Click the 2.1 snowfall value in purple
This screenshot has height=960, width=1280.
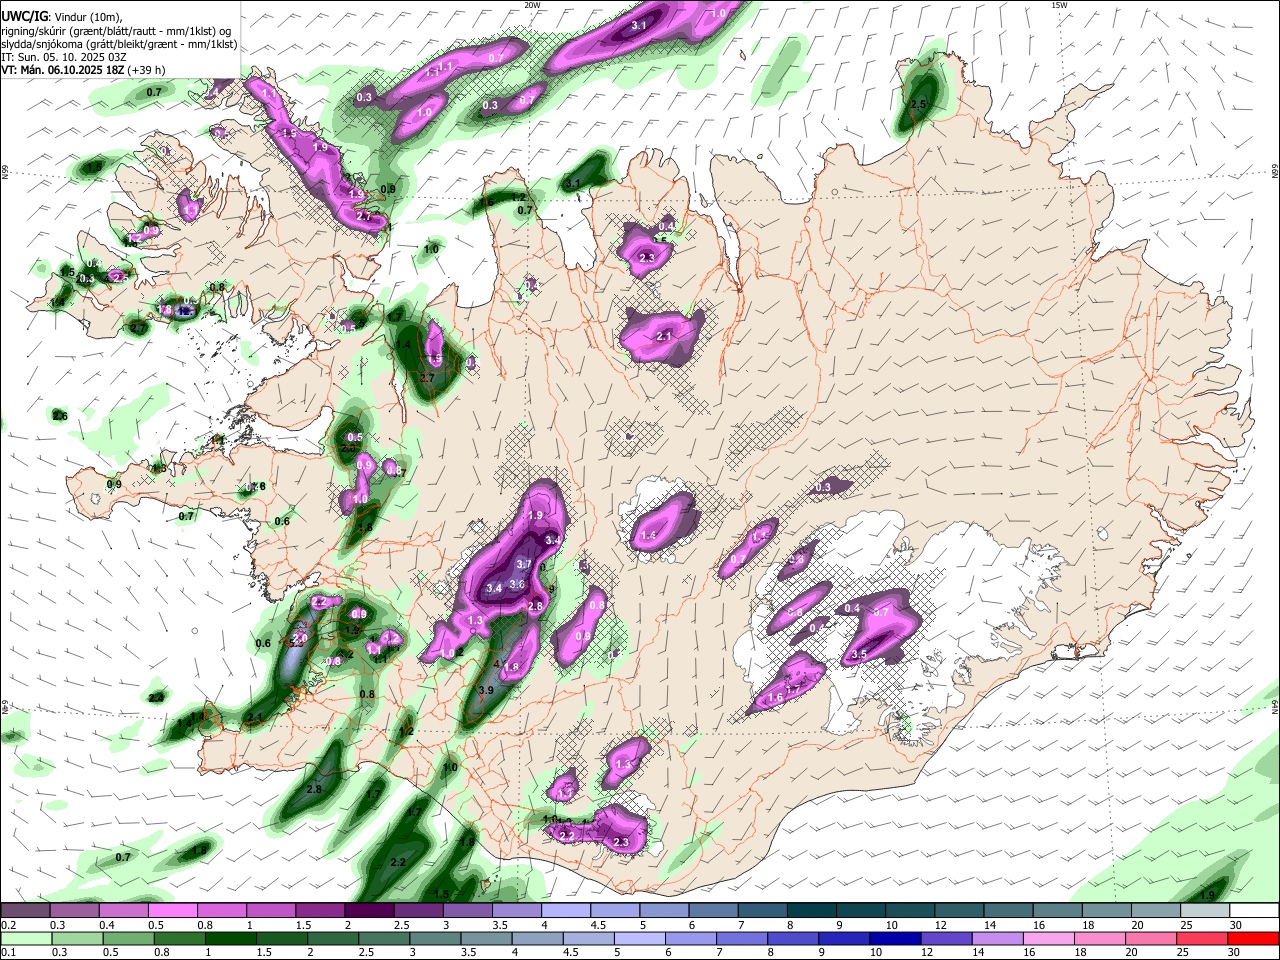pyautogui.click(x=664, y=337)
